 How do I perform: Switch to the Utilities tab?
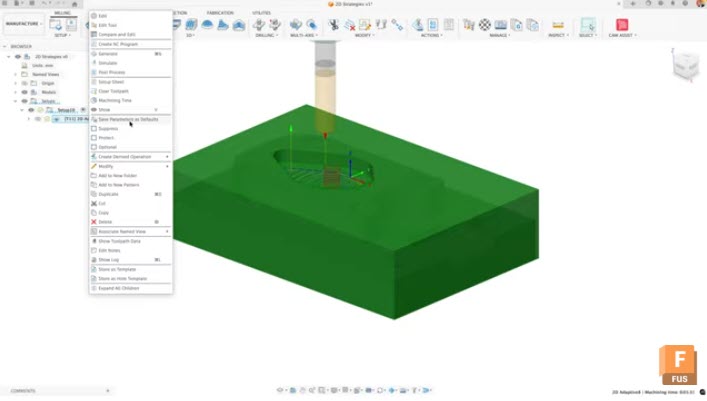click(262, 13)
